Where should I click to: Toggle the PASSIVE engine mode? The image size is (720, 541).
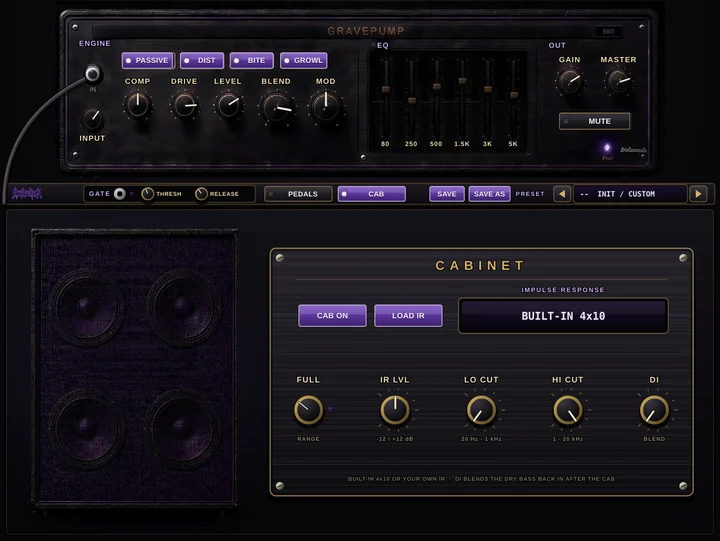tap(147, 60)
